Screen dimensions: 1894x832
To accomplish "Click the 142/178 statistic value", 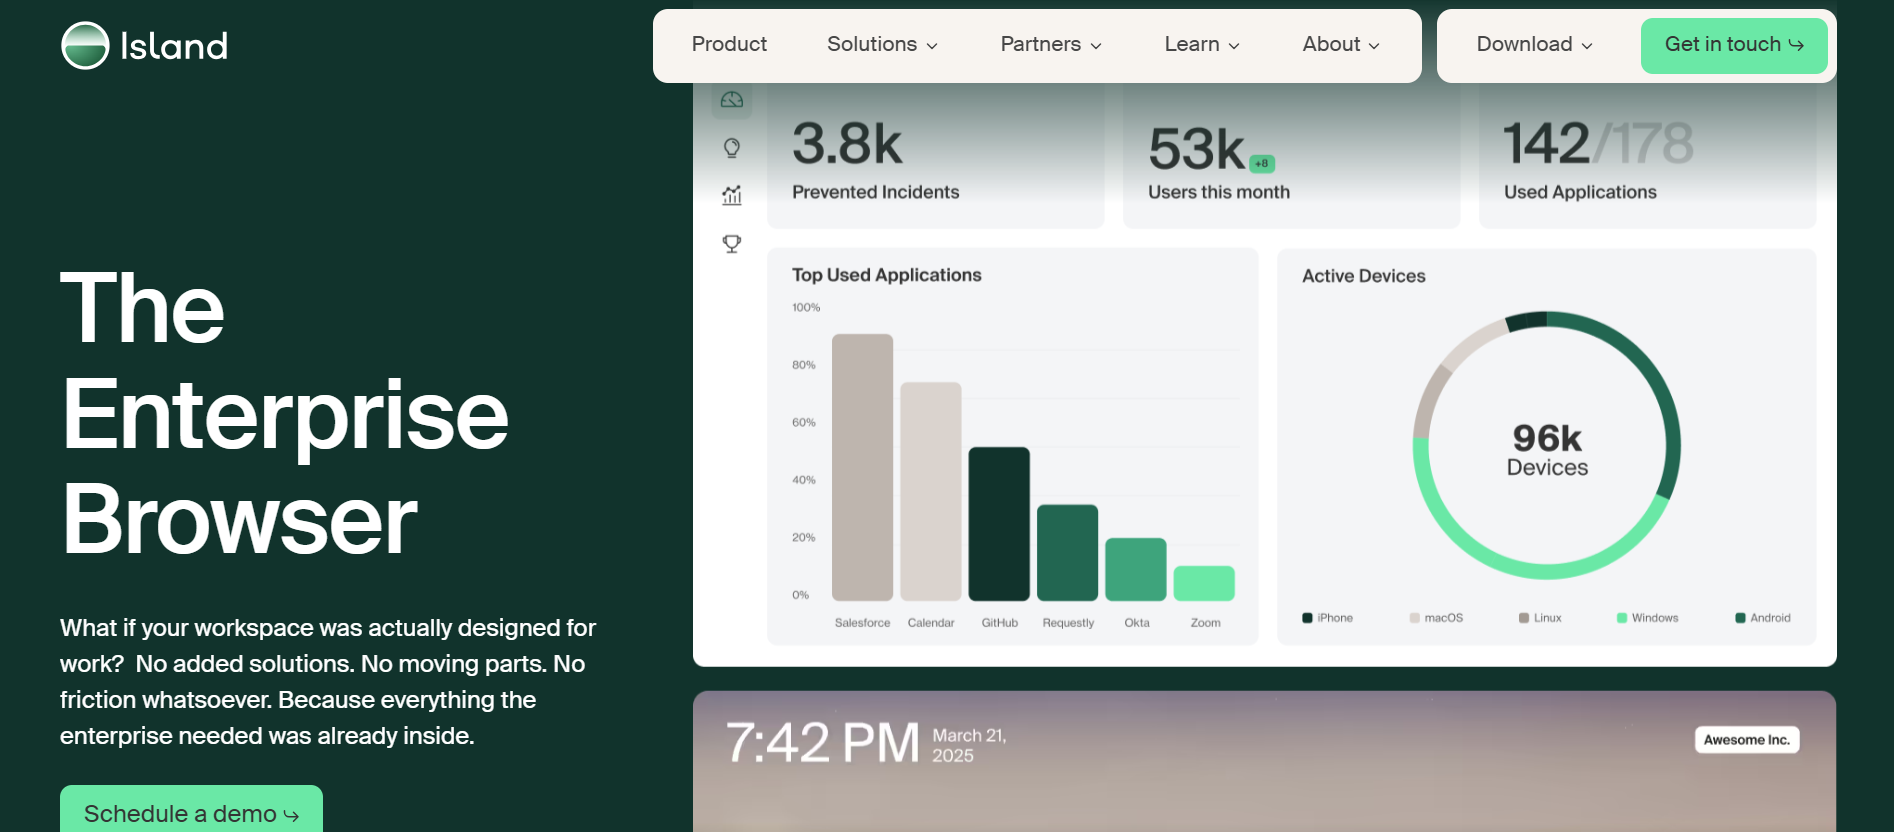I will (1598, 143).
